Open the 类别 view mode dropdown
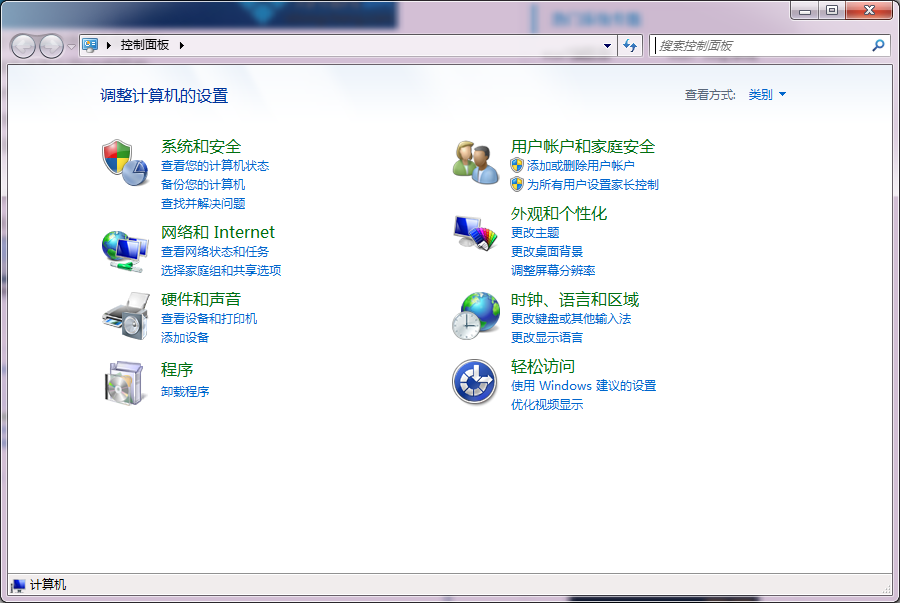The image size is (900, 603). click(764, 94)
